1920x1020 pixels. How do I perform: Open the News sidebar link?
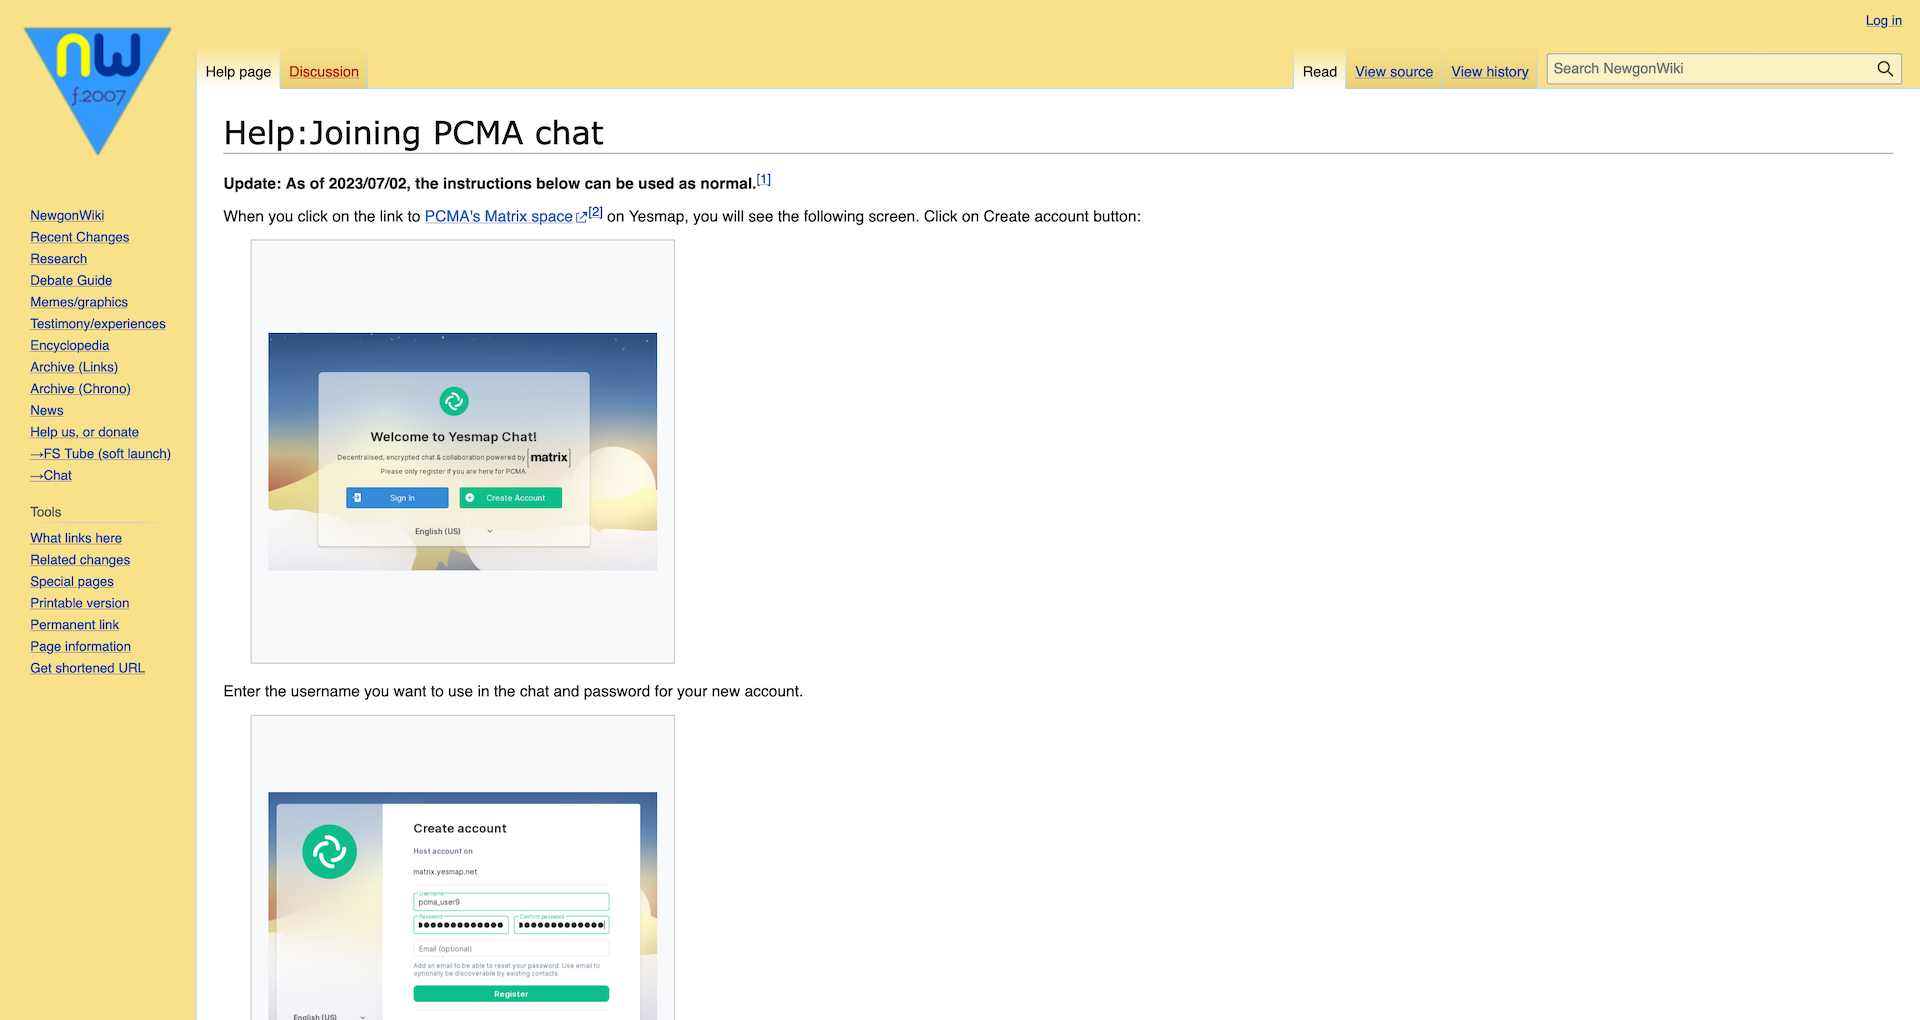pos(47,410)
